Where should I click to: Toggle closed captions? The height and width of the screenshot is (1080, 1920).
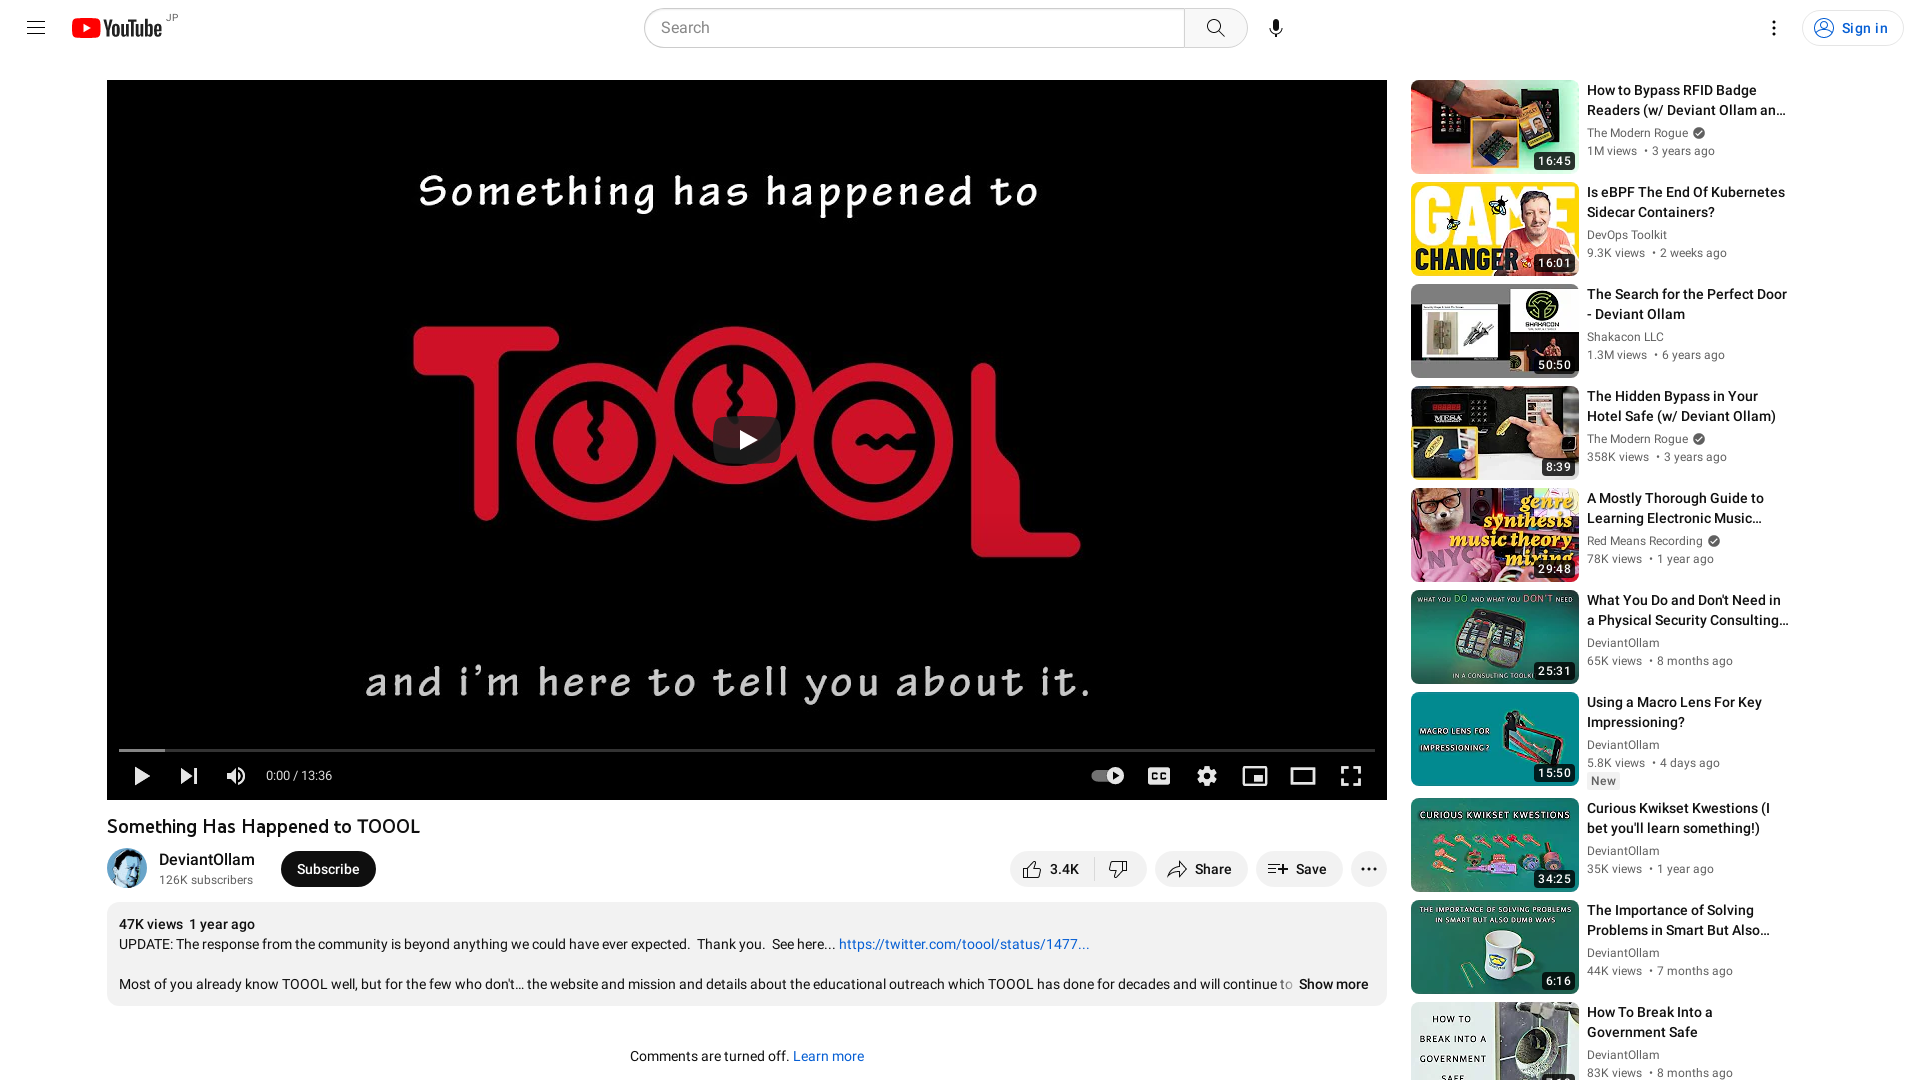tap(1159, 776)
